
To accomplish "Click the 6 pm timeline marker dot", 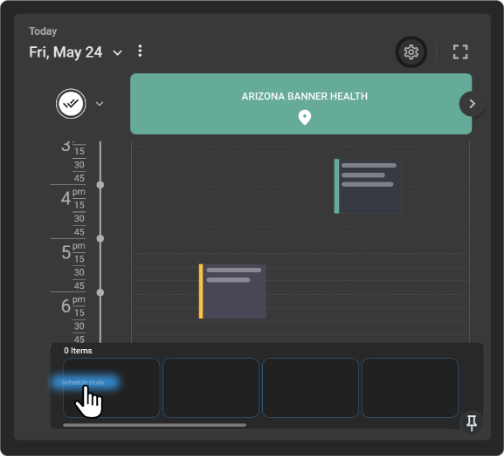I will tap(100, 293).
